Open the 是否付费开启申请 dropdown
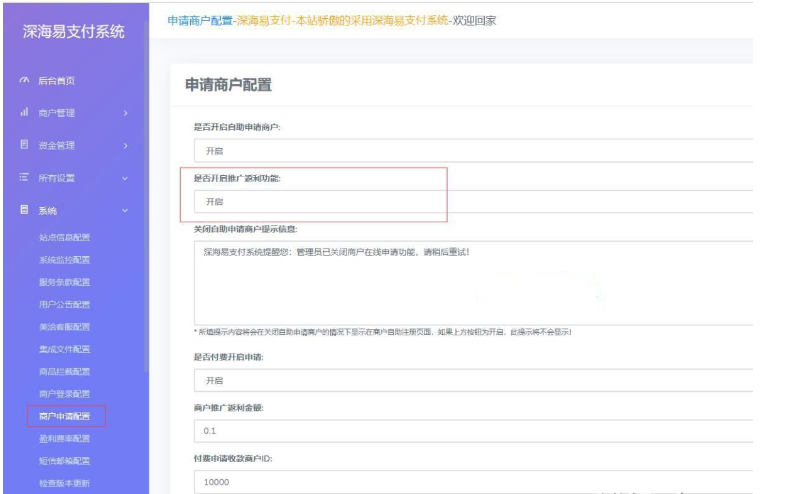Image resolution: width=788 pixels, height=494 pixels. [470, 381]
